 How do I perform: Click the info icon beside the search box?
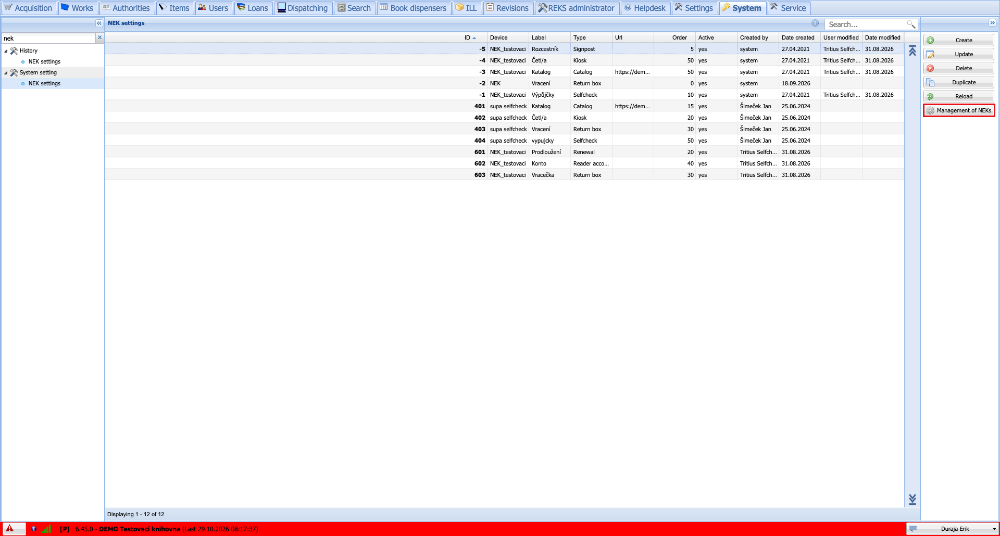point(815,23)
